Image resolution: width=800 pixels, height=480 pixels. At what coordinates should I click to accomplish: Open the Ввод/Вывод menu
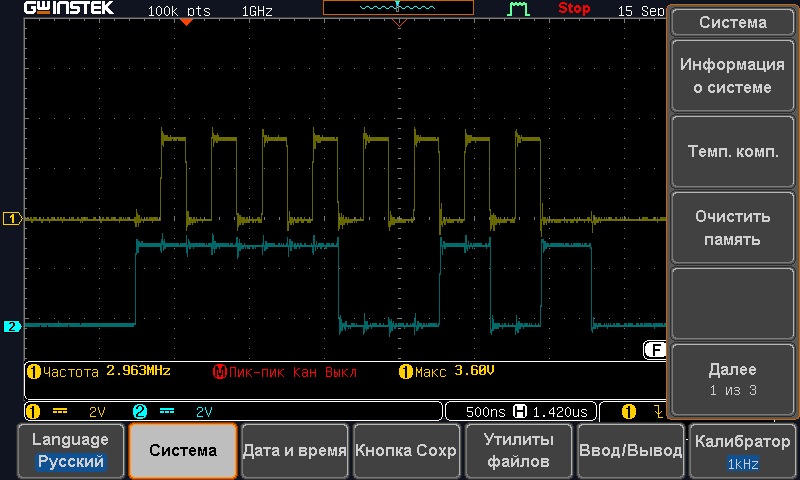(630, 451)
